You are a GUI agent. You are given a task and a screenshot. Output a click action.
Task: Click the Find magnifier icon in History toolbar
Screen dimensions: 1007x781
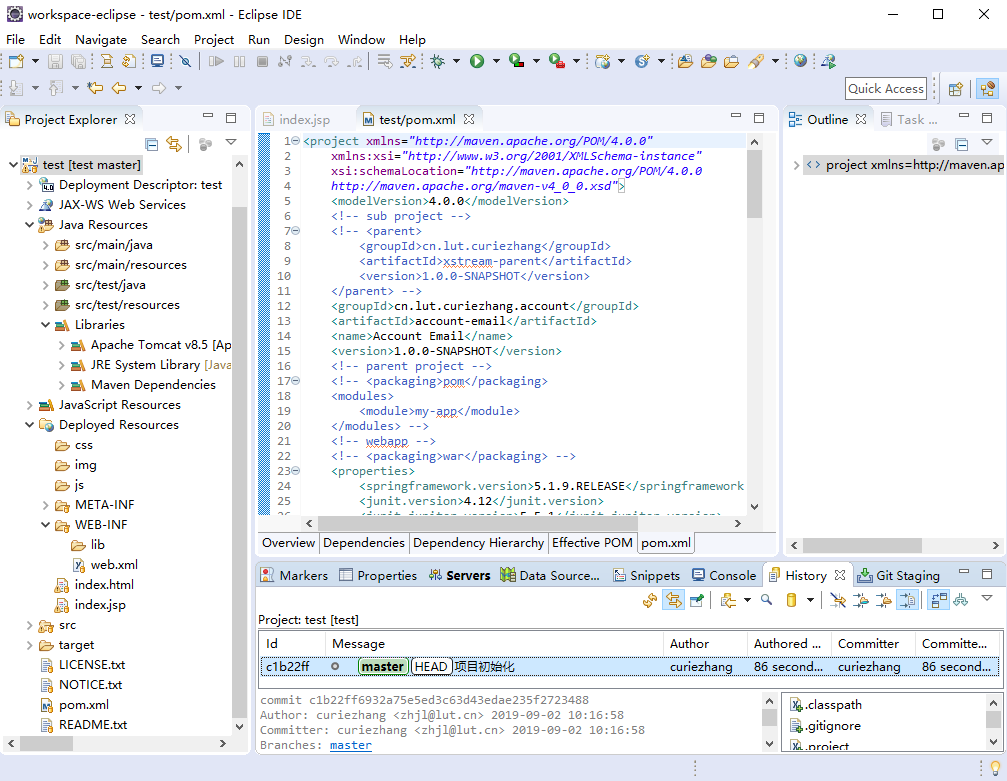click(x=766, y=601)
